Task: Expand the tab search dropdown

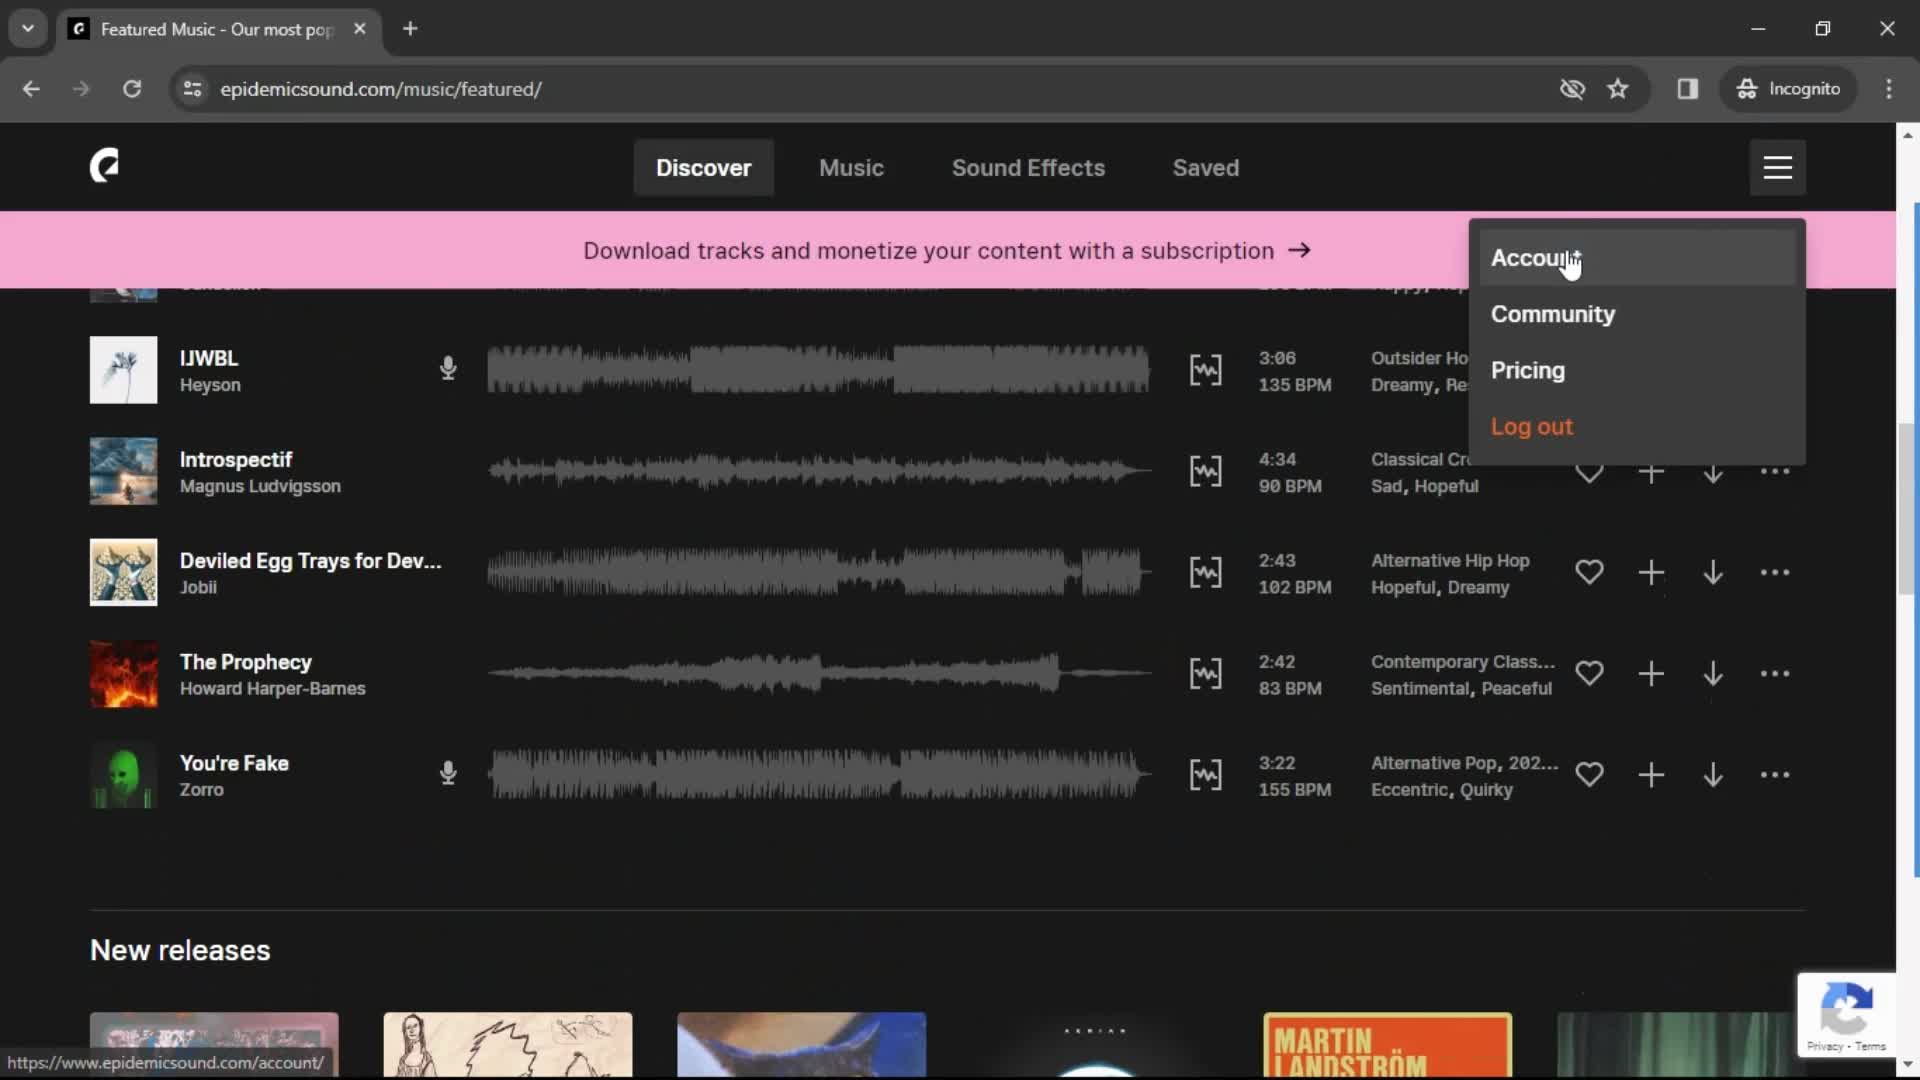Action: (x=28, y=29)
